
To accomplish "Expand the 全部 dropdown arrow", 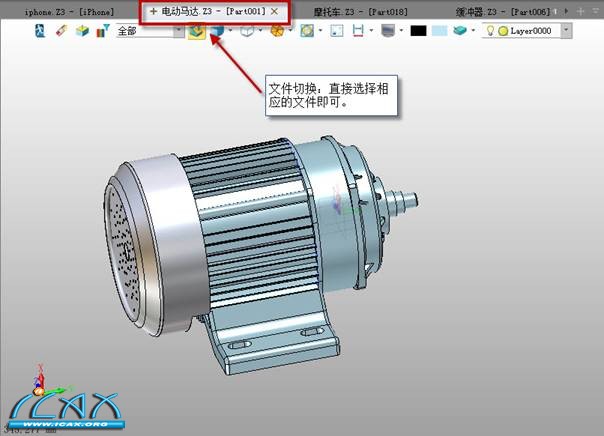I will (x=179, y=31).
